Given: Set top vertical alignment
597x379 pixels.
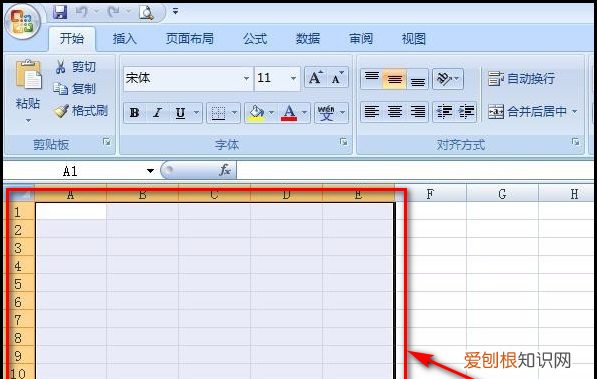Looking at the screenshot, I should pyautogui.click(x=372, y=79).
